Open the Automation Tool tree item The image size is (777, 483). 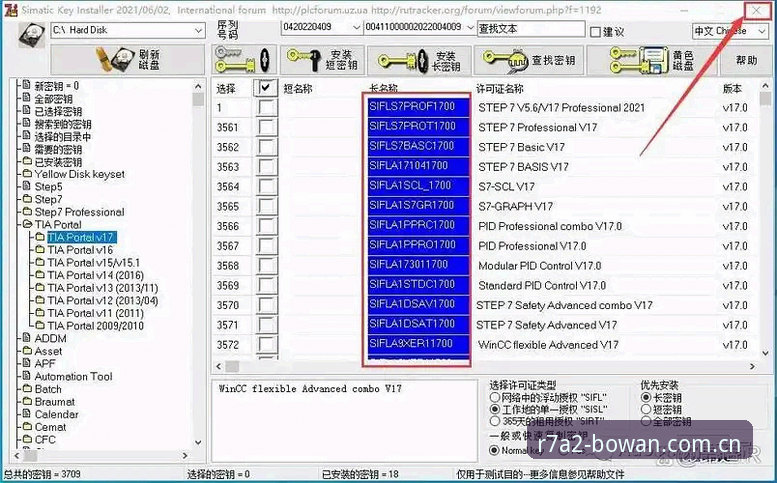[73, 376]
